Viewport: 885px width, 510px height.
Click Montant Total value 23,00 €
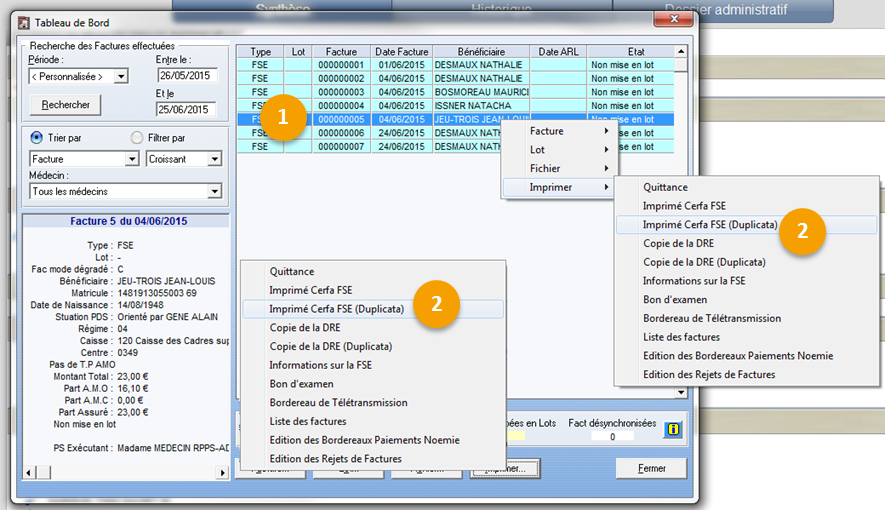133,376
